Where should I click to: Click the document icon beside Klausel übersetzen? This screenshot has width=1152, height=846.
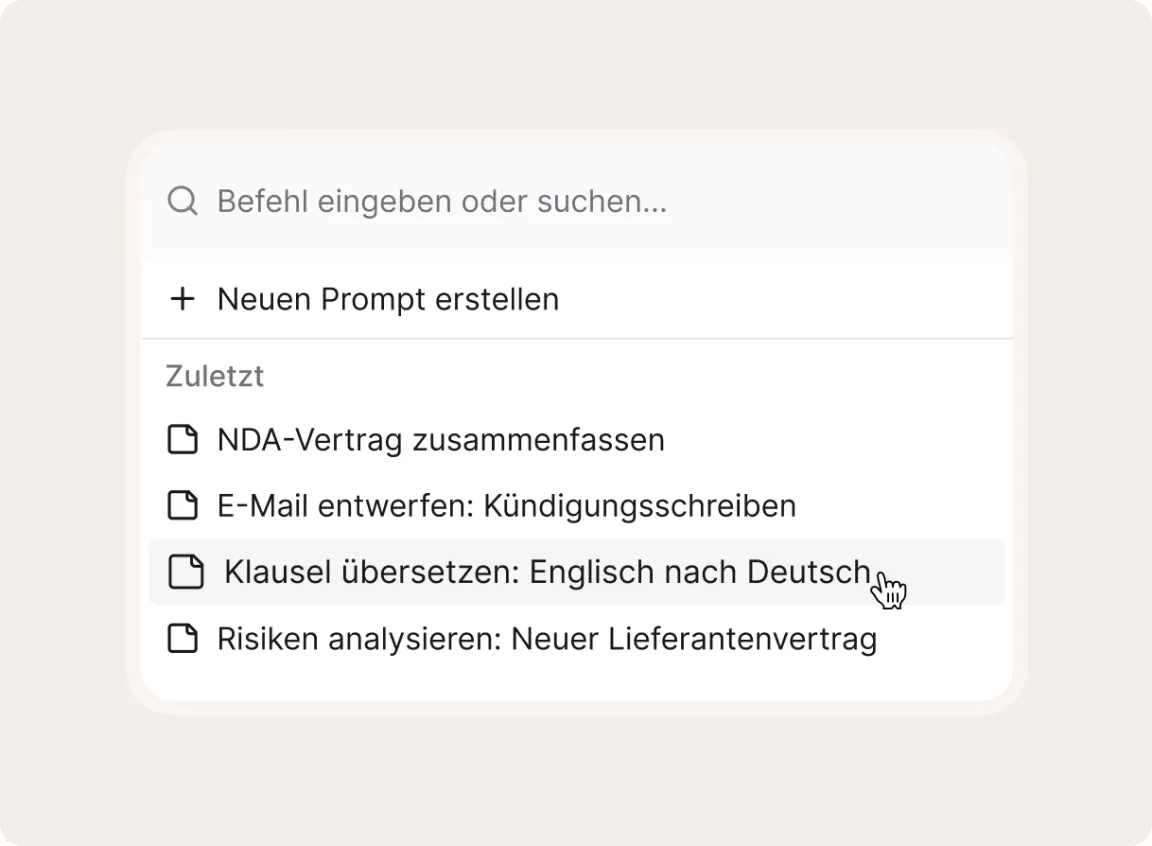coord(186,572)
